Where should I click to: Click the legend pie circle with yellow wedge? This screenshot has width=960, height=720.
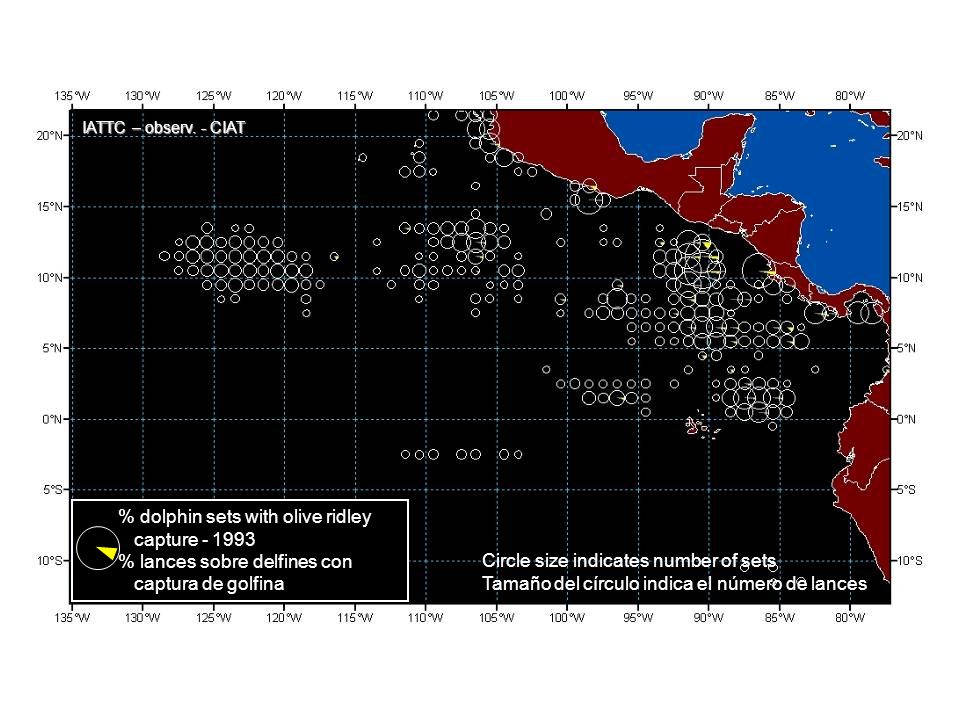tap(98, 548)
